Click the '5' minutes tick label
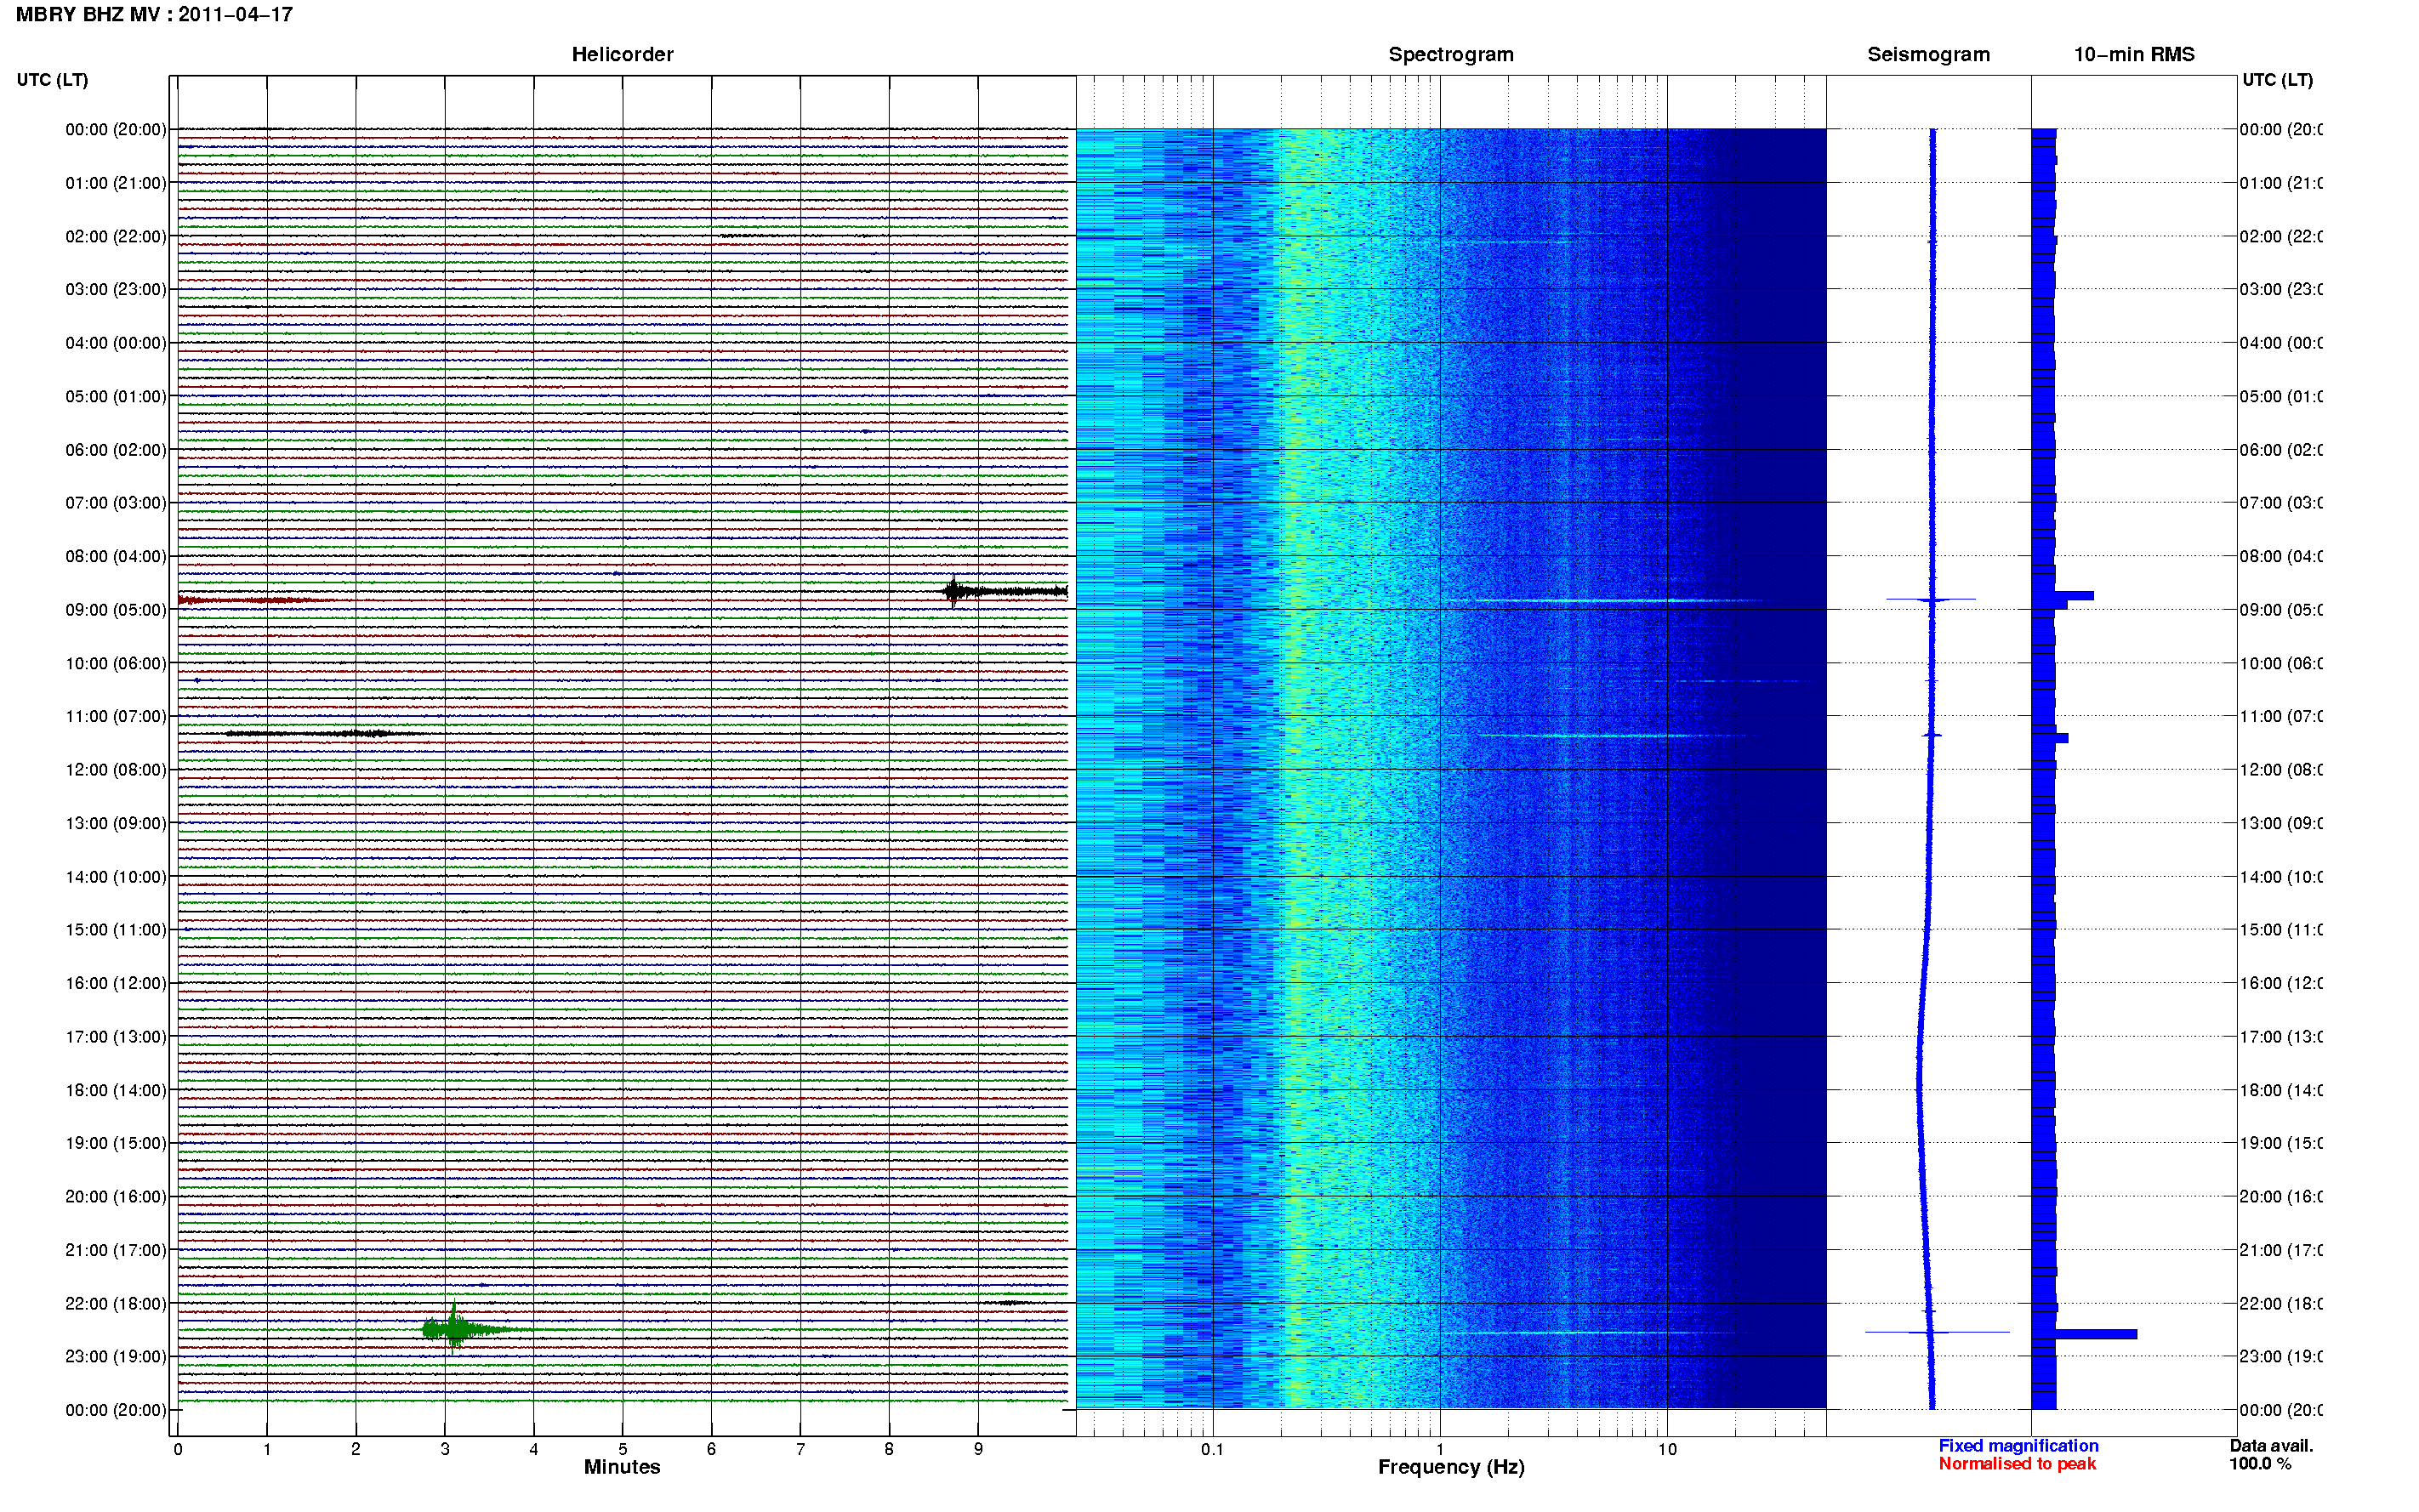This screenshot has height=1512, width=2419. (622, 1449)
